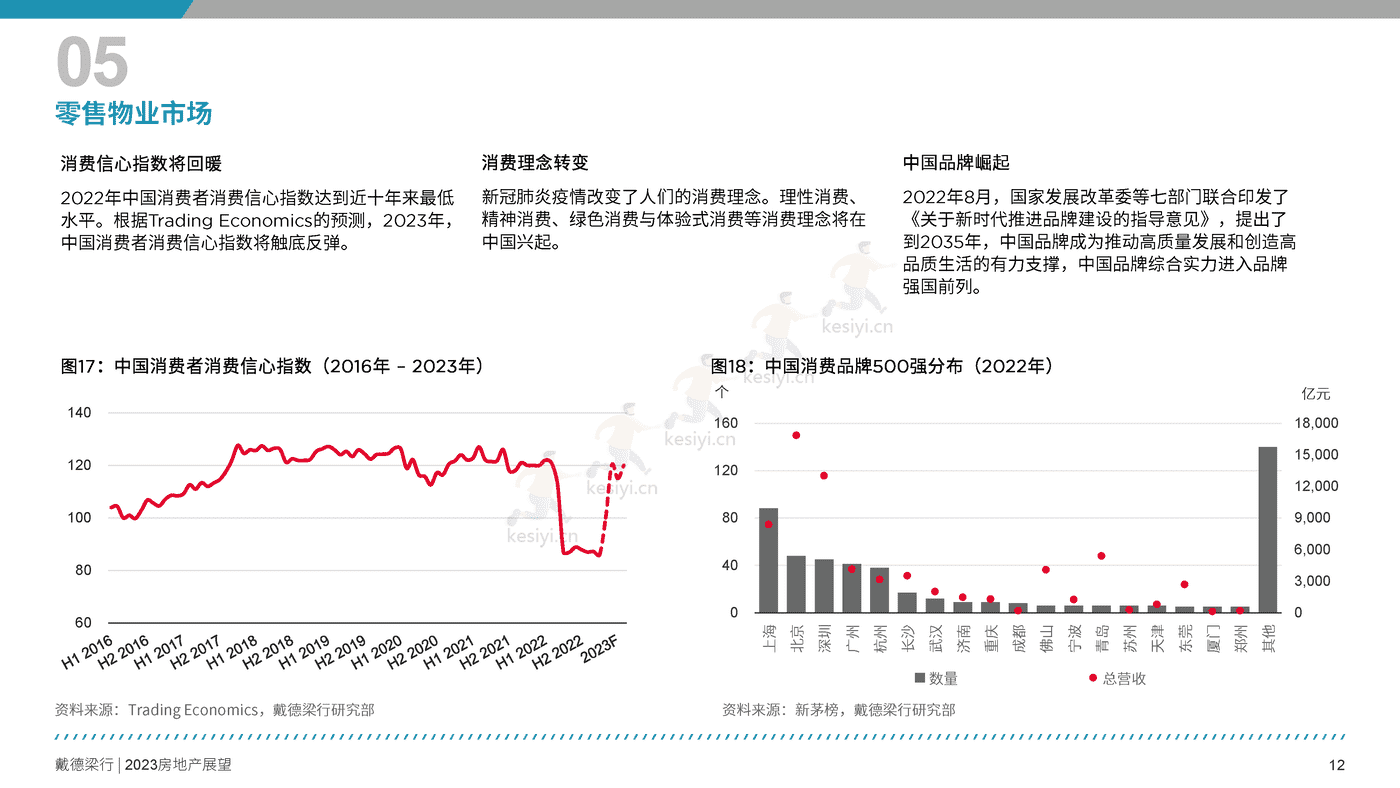
Task: Click the subheading 消费信心指数将回暖
Action: click(141, 162)
